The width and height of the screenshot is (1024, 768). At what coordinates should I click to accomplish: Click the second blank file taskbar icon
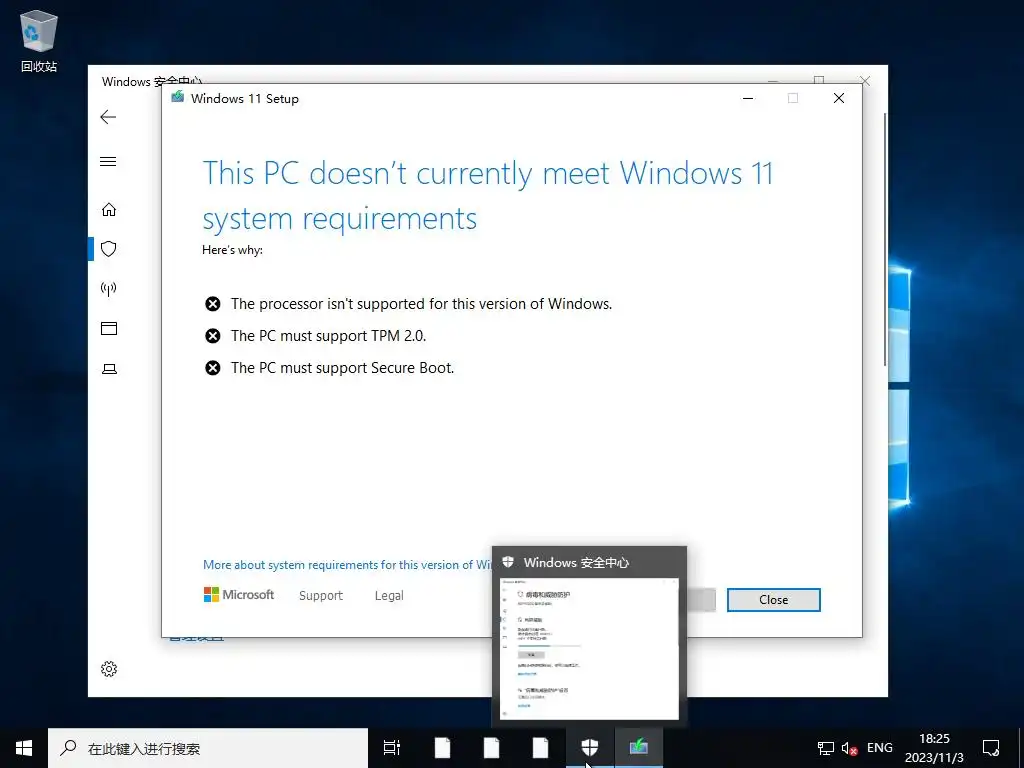(x=492, y=748)
